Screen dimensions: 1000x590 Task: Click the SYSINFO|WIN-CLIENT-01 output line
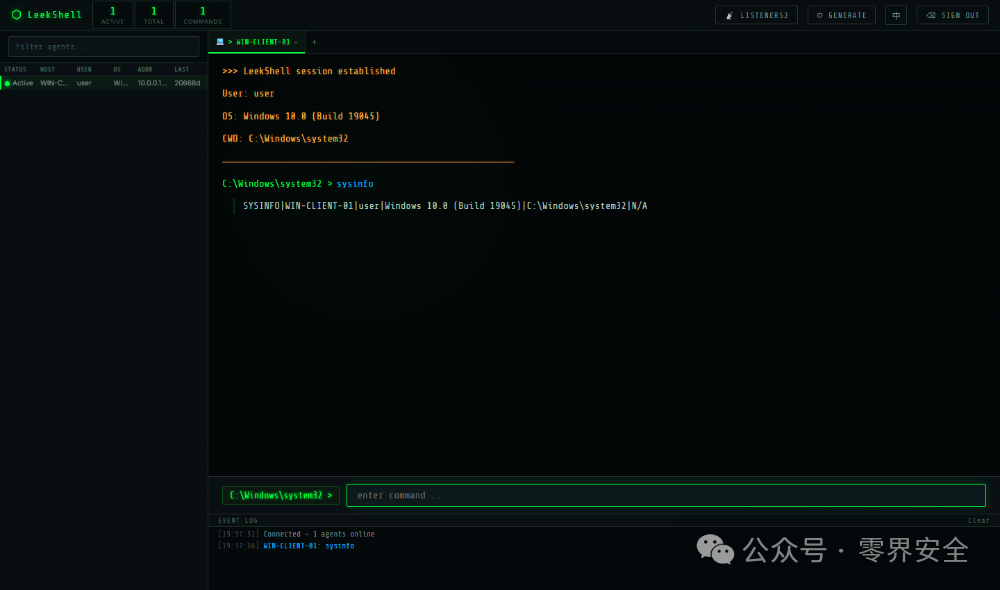click(445, 206)
